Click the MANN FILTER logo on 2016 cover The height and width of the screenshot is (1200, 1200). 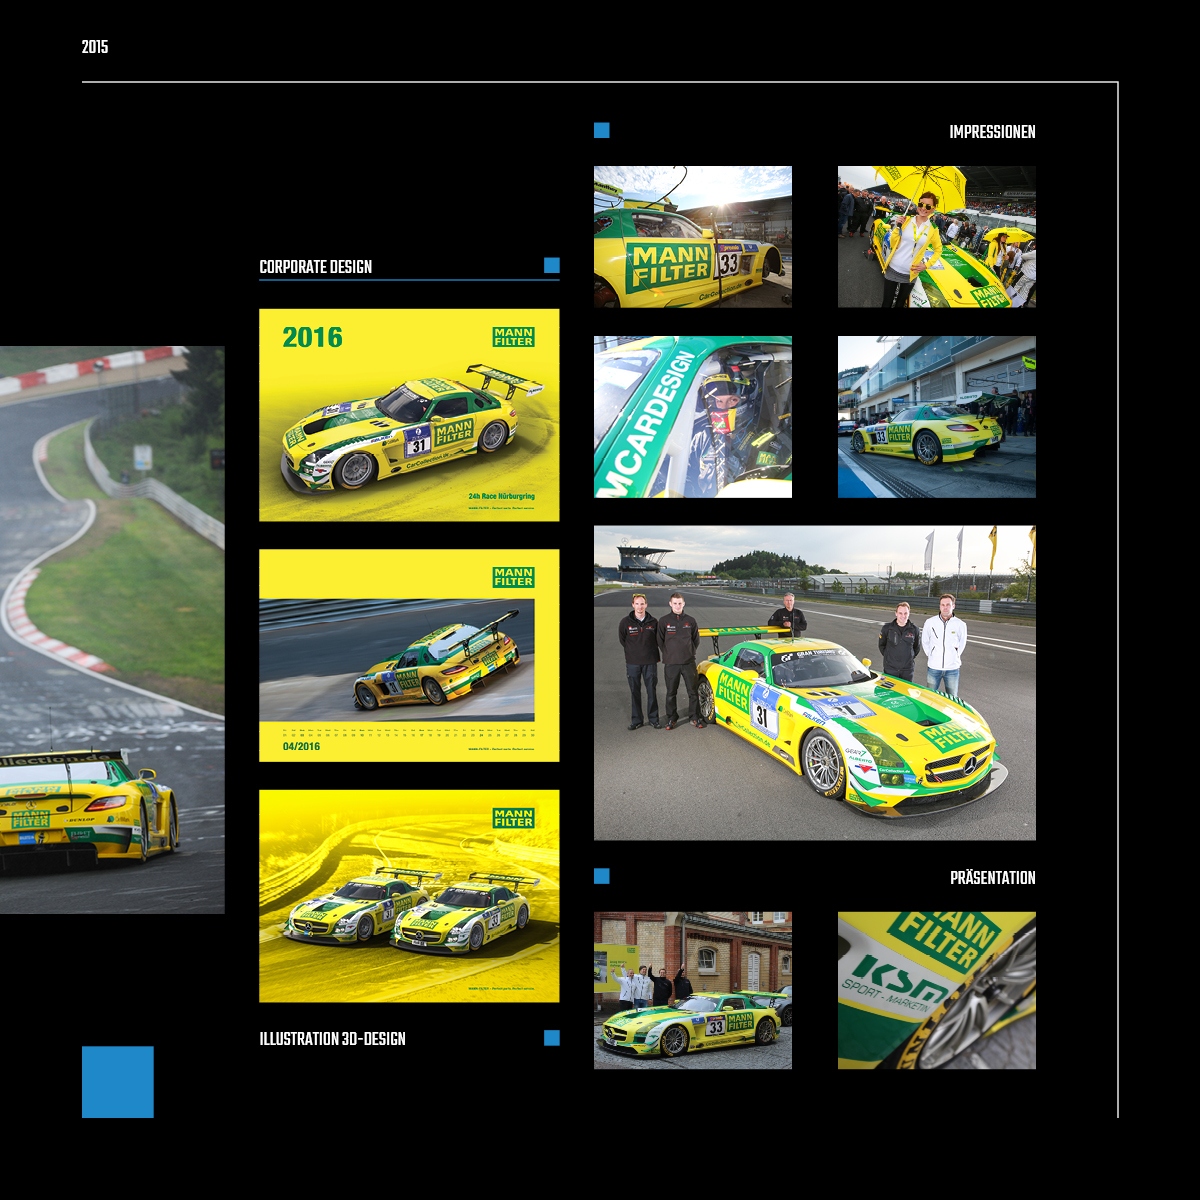click(x=513, y=337)
